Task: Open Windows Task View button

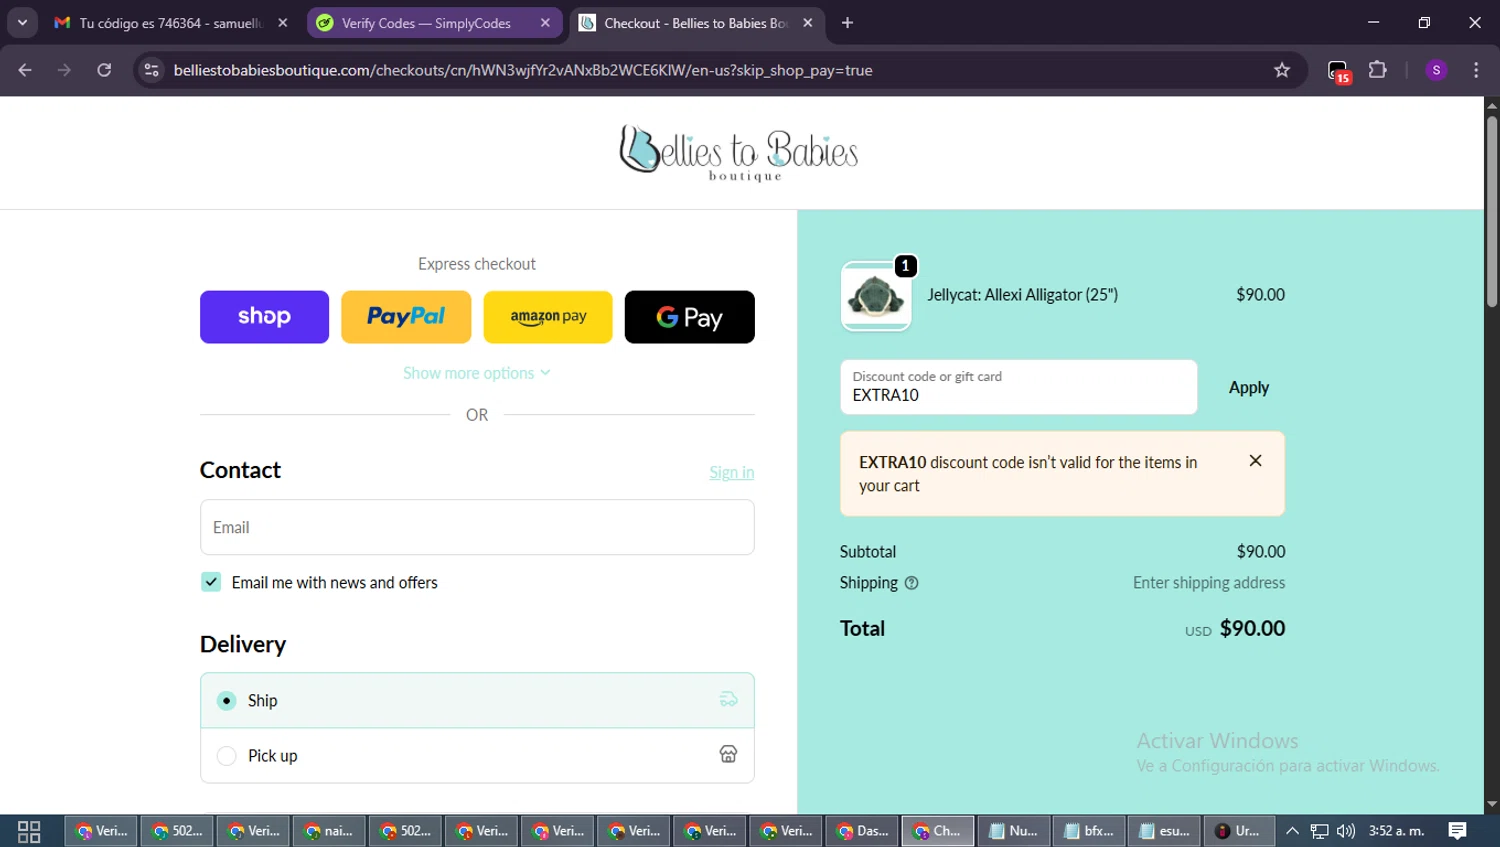Action: tap(29, 831)
